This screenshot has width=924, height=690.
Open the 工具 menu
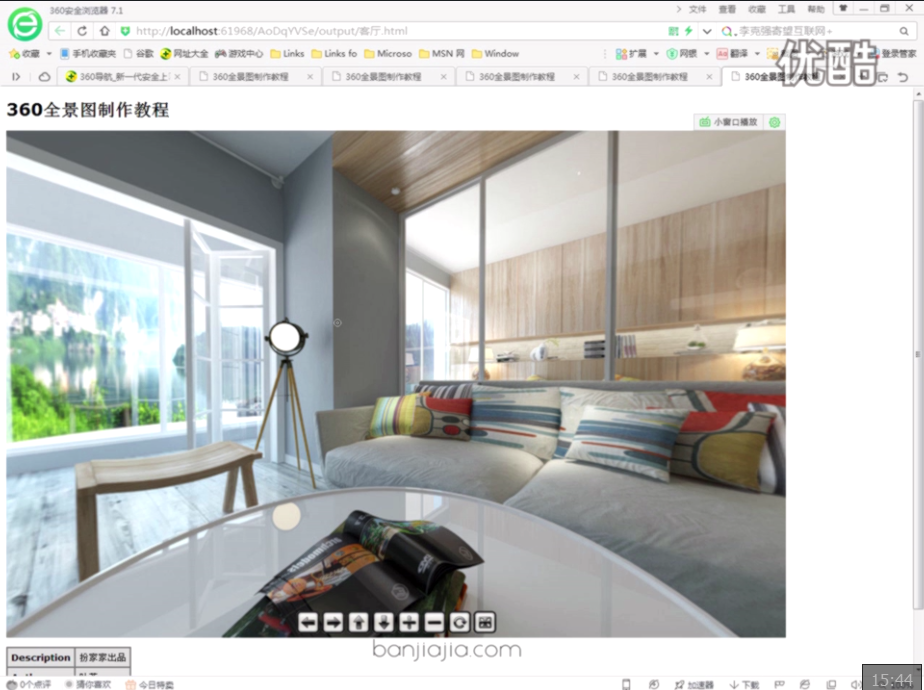[786, 9]
